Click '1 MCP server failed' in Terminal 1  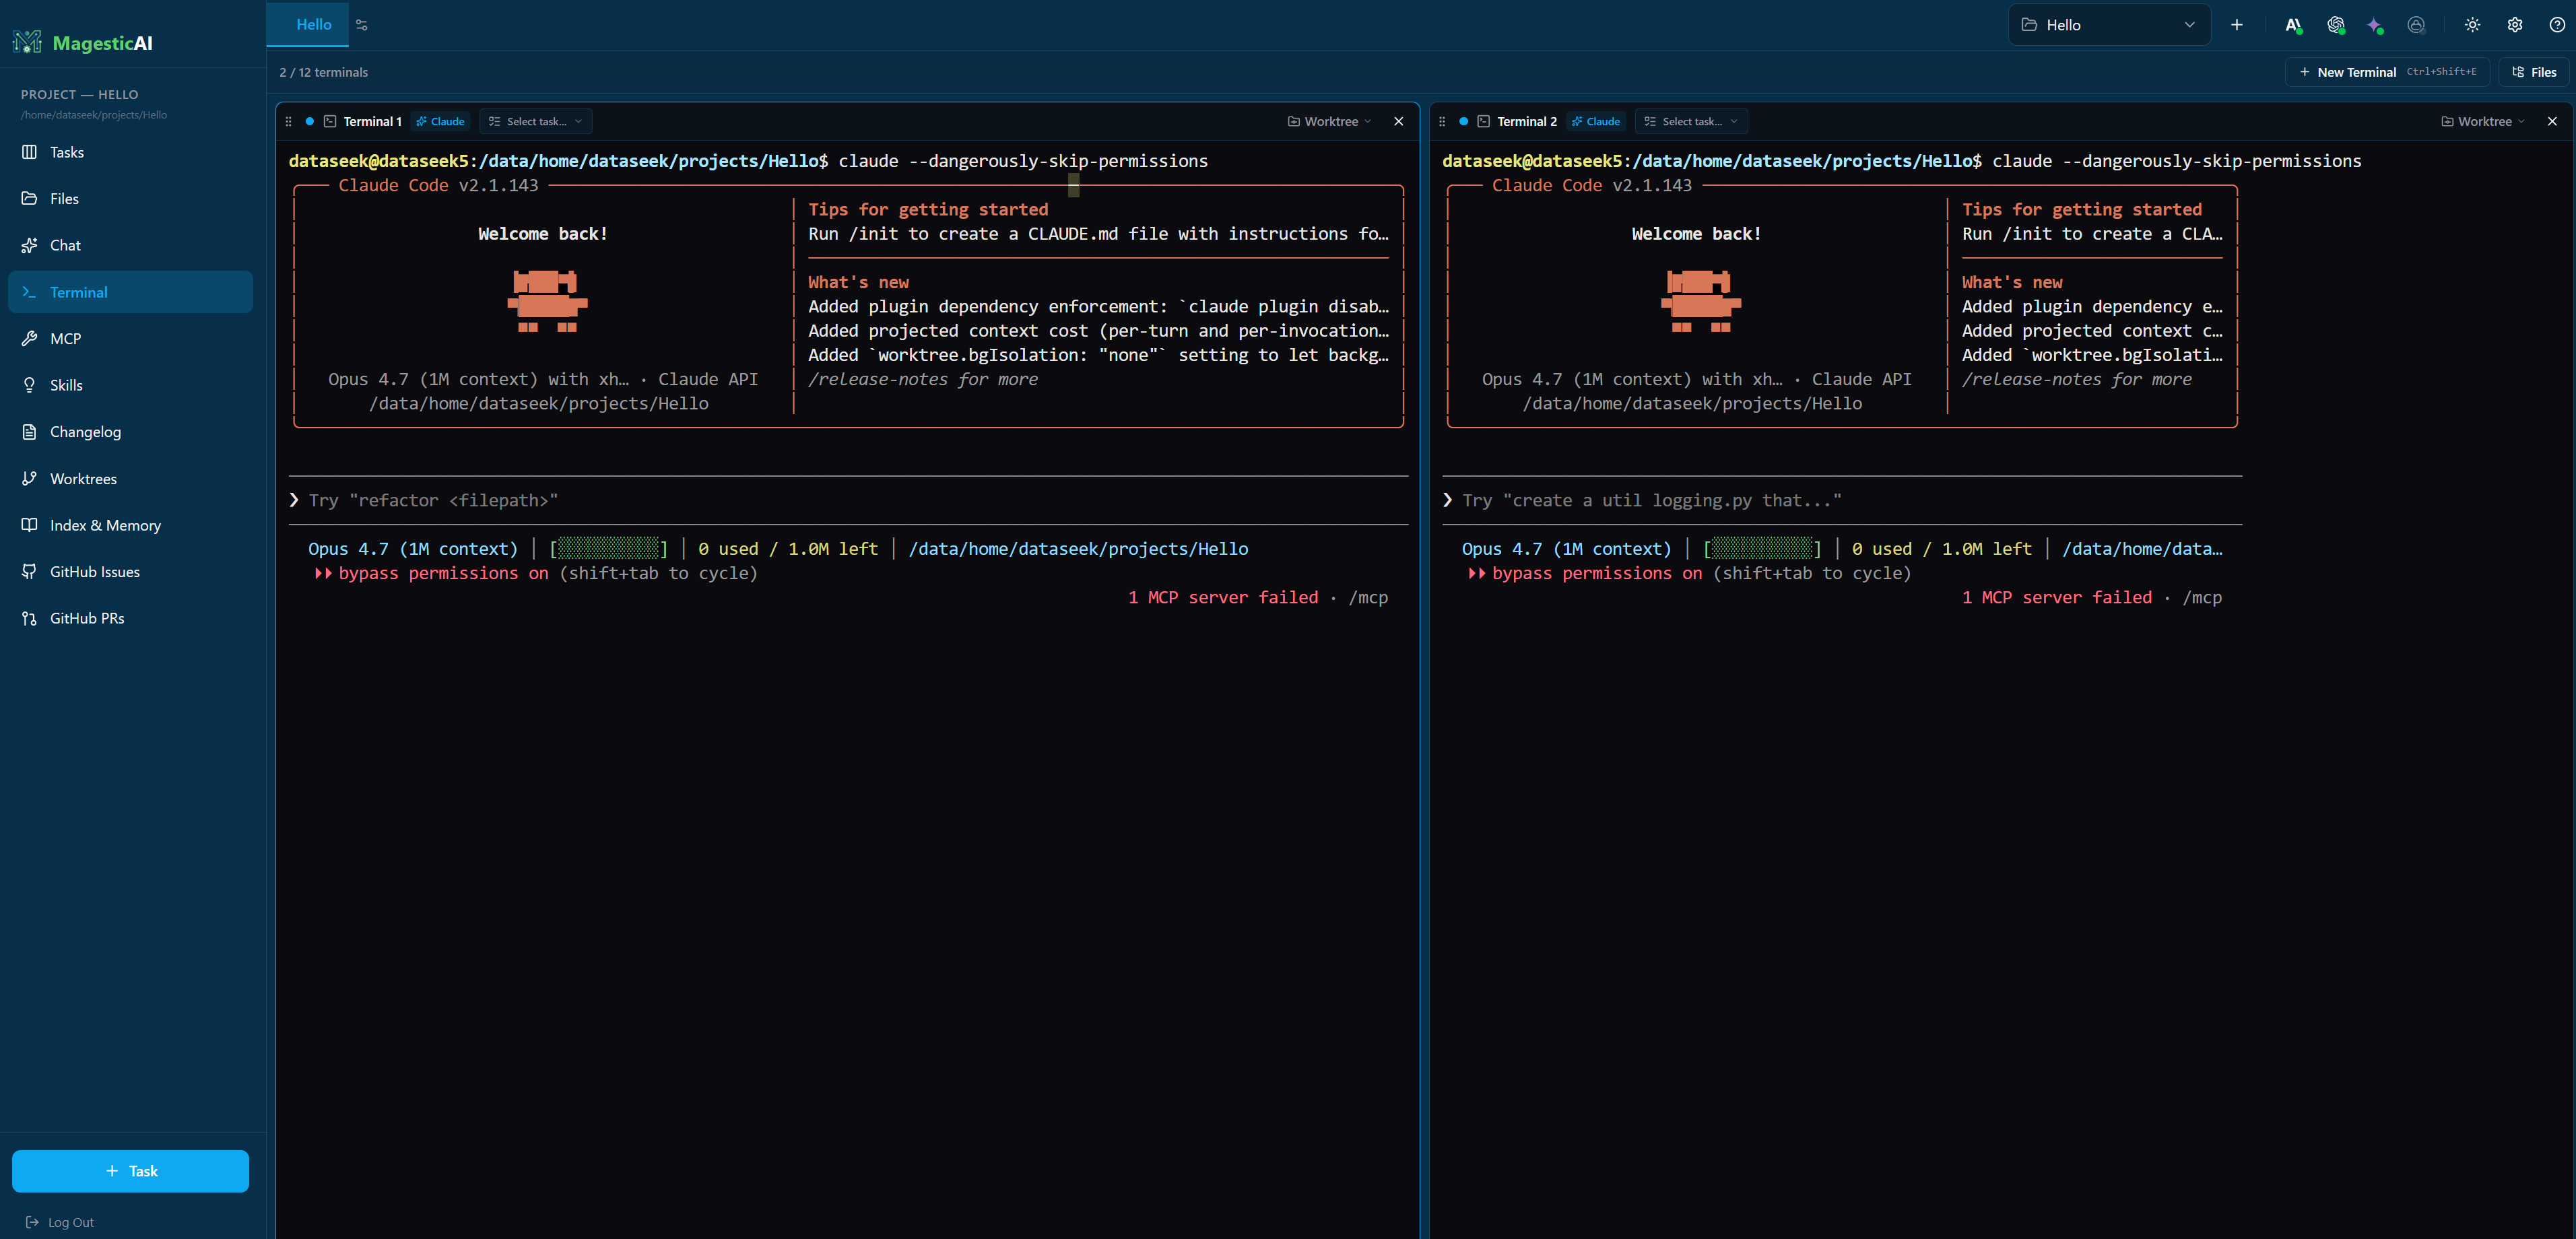[1223, 597]
